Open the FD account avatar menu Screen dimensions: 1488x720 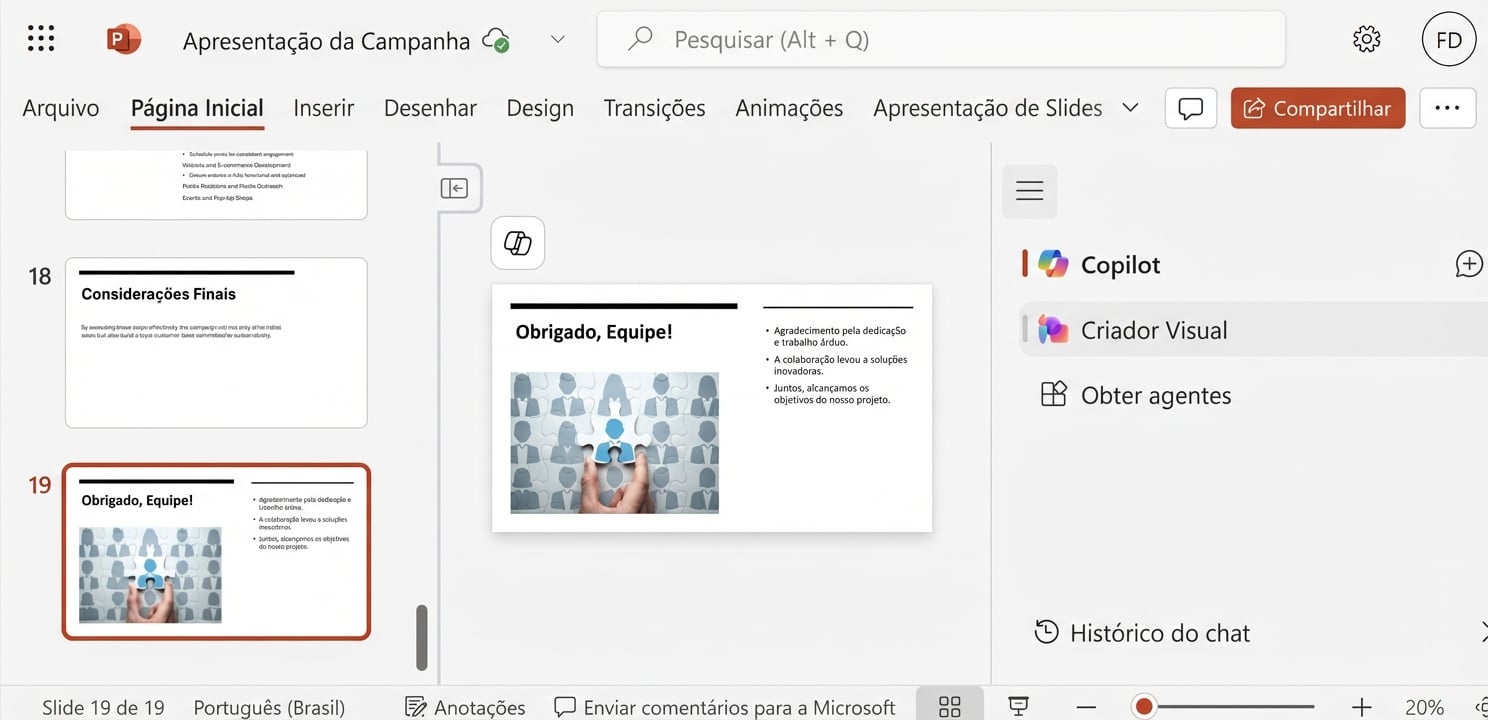coord(1449,39)
